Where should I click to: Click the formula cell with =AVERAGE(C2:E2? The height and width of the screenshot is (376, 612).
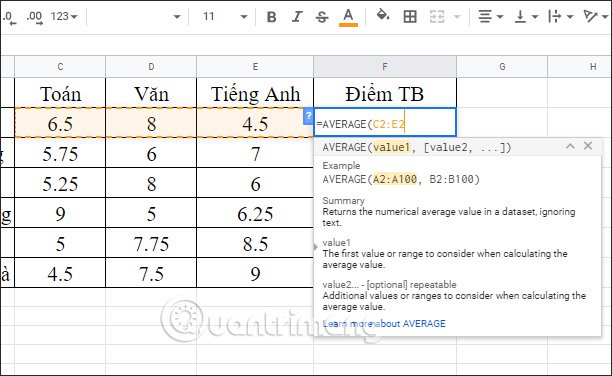coord(385,123)
